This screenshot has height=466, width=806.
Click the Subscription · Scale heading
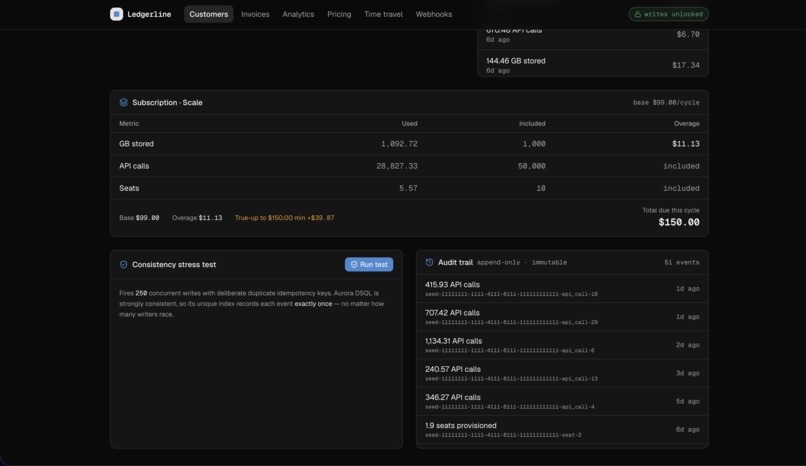[x=167, y=102]
